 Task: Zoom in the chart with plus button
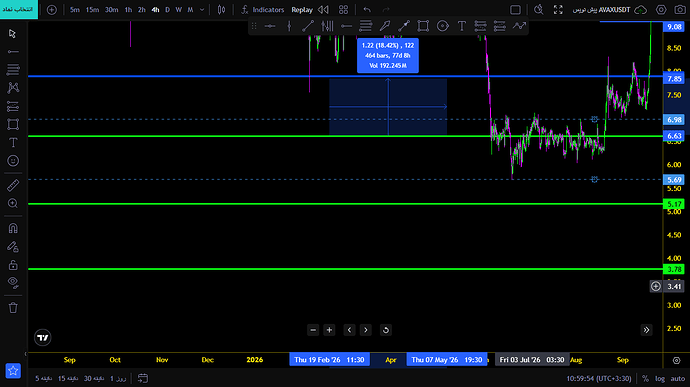(x=329, y=330)
